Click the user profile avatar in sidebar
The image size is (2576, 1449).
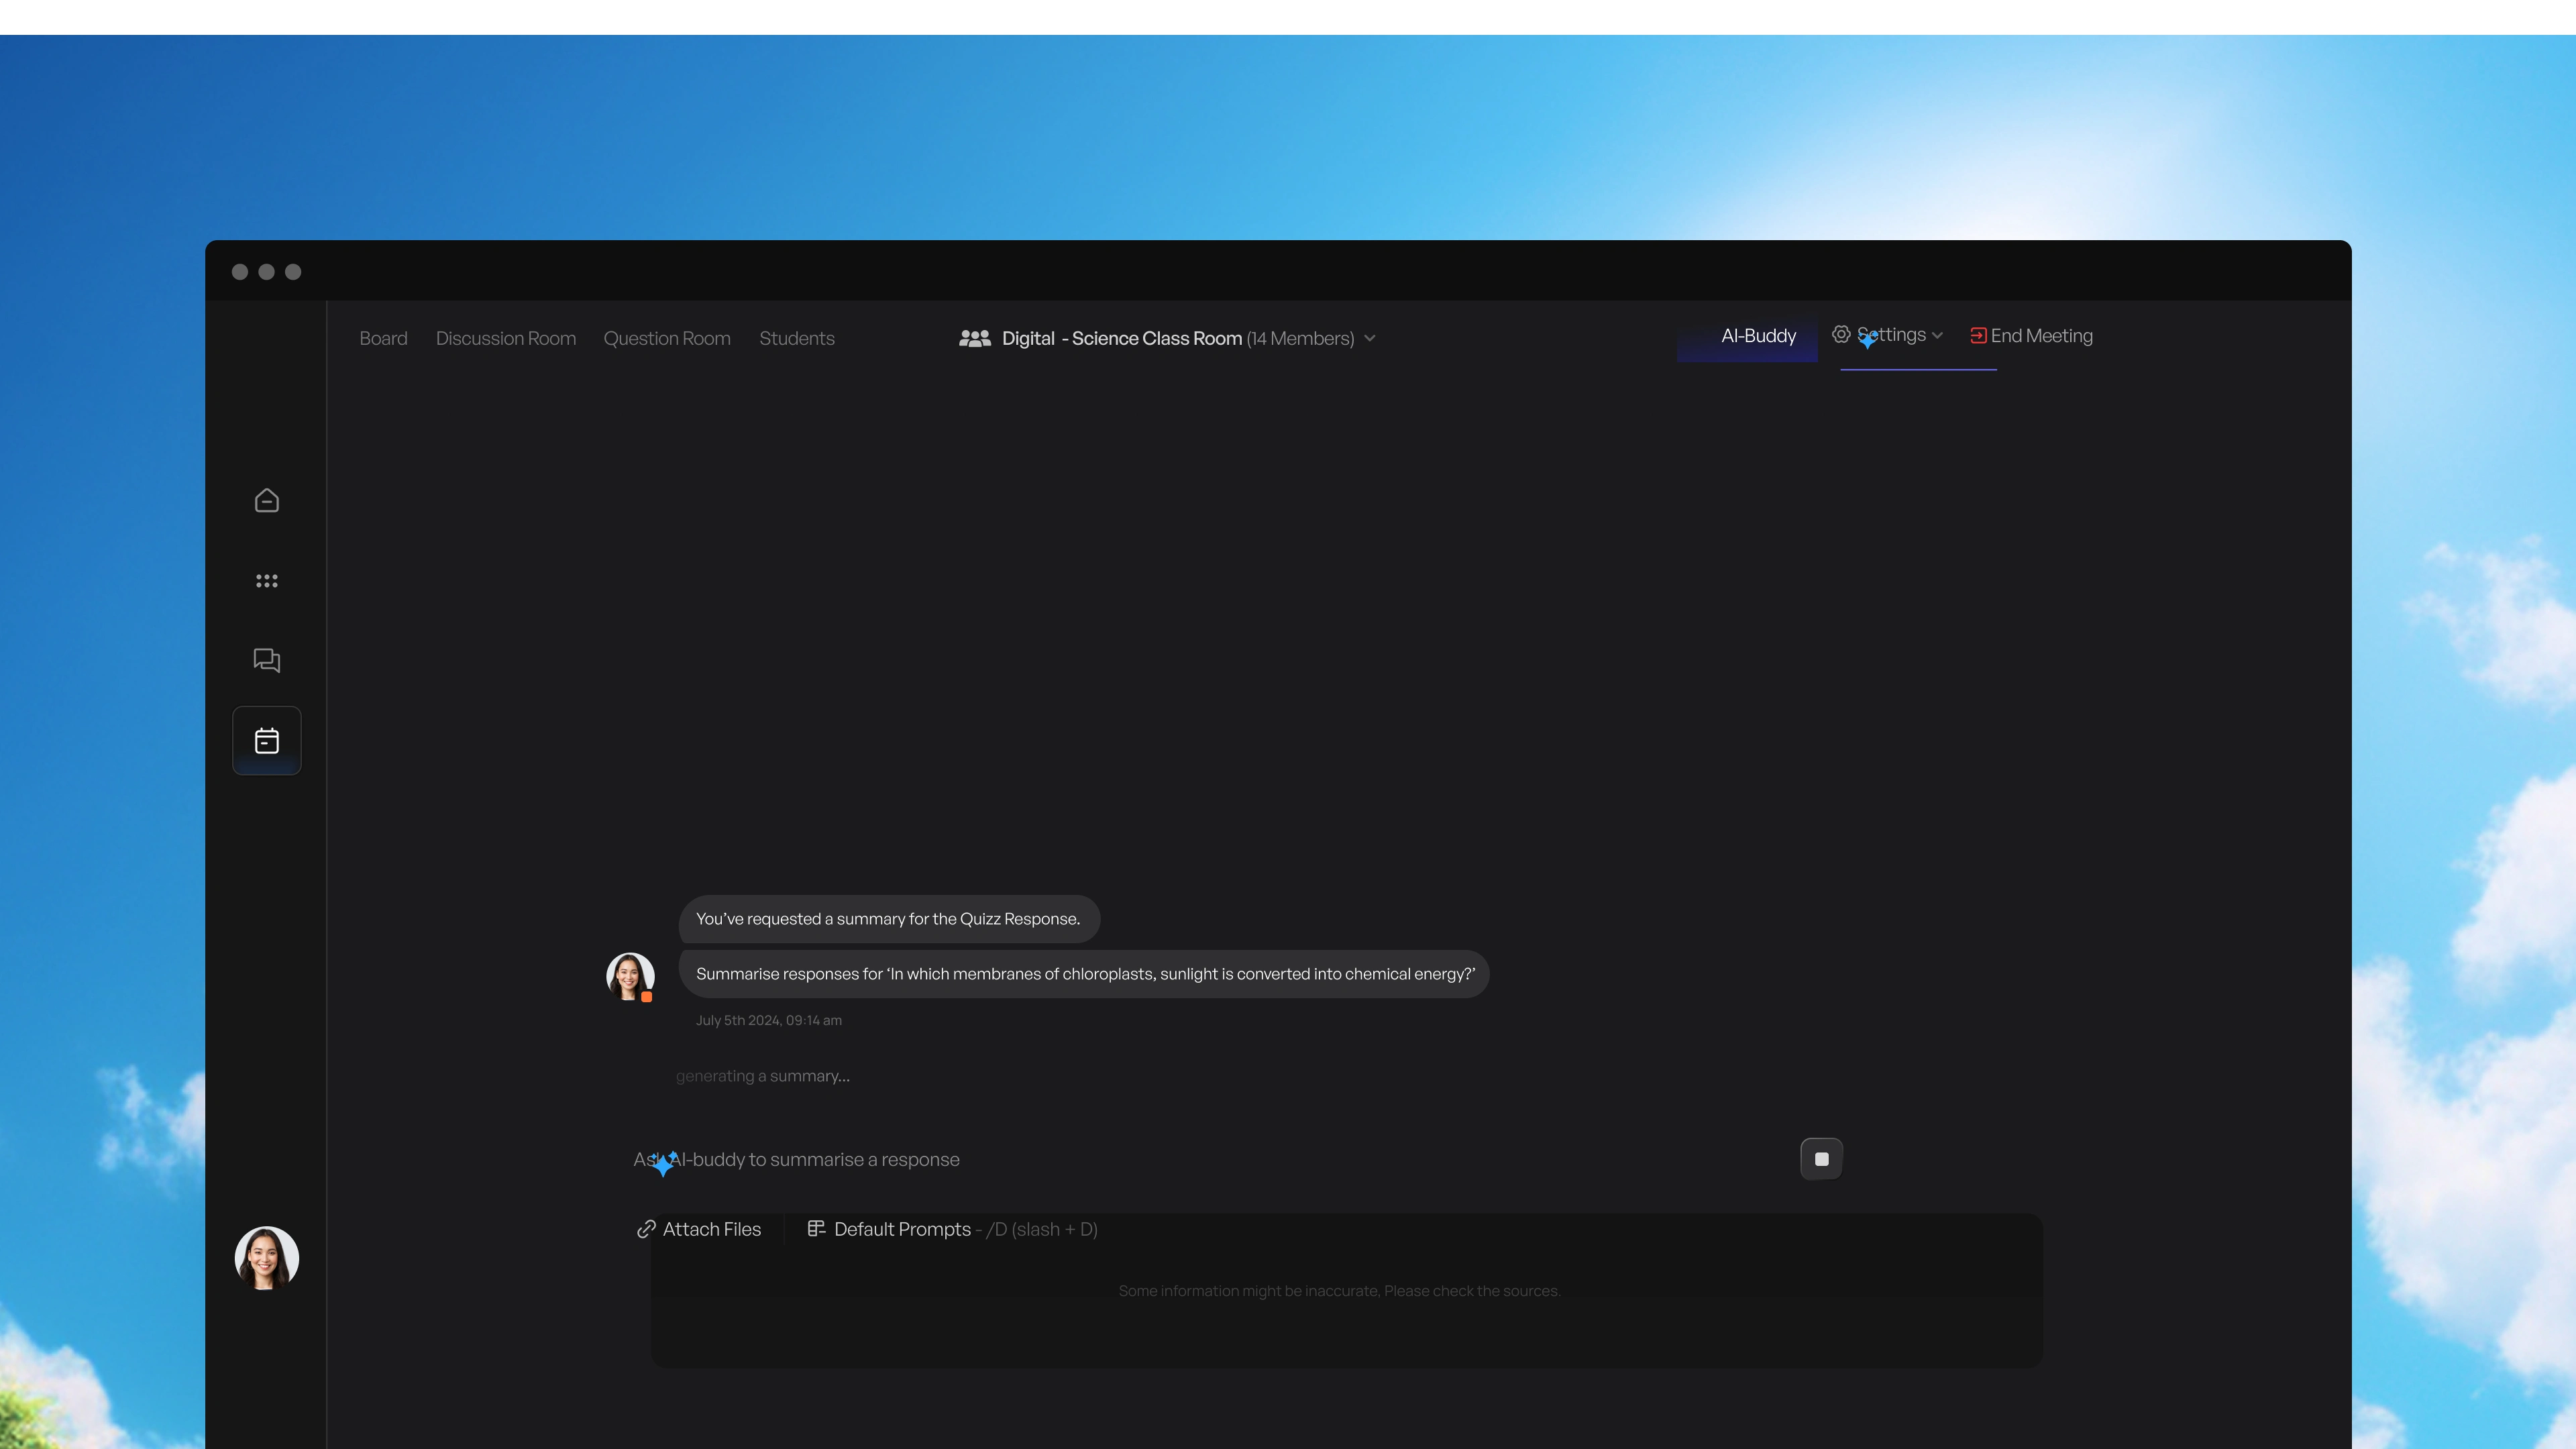click(266, 1258)
